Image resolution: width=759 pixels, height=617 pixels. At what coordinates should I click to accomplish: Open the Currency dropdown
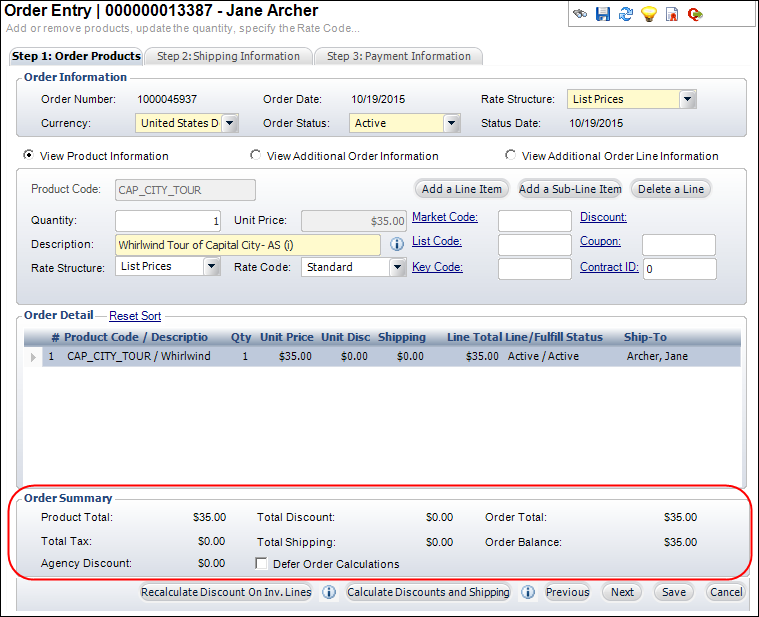click(x=230, y=123)
